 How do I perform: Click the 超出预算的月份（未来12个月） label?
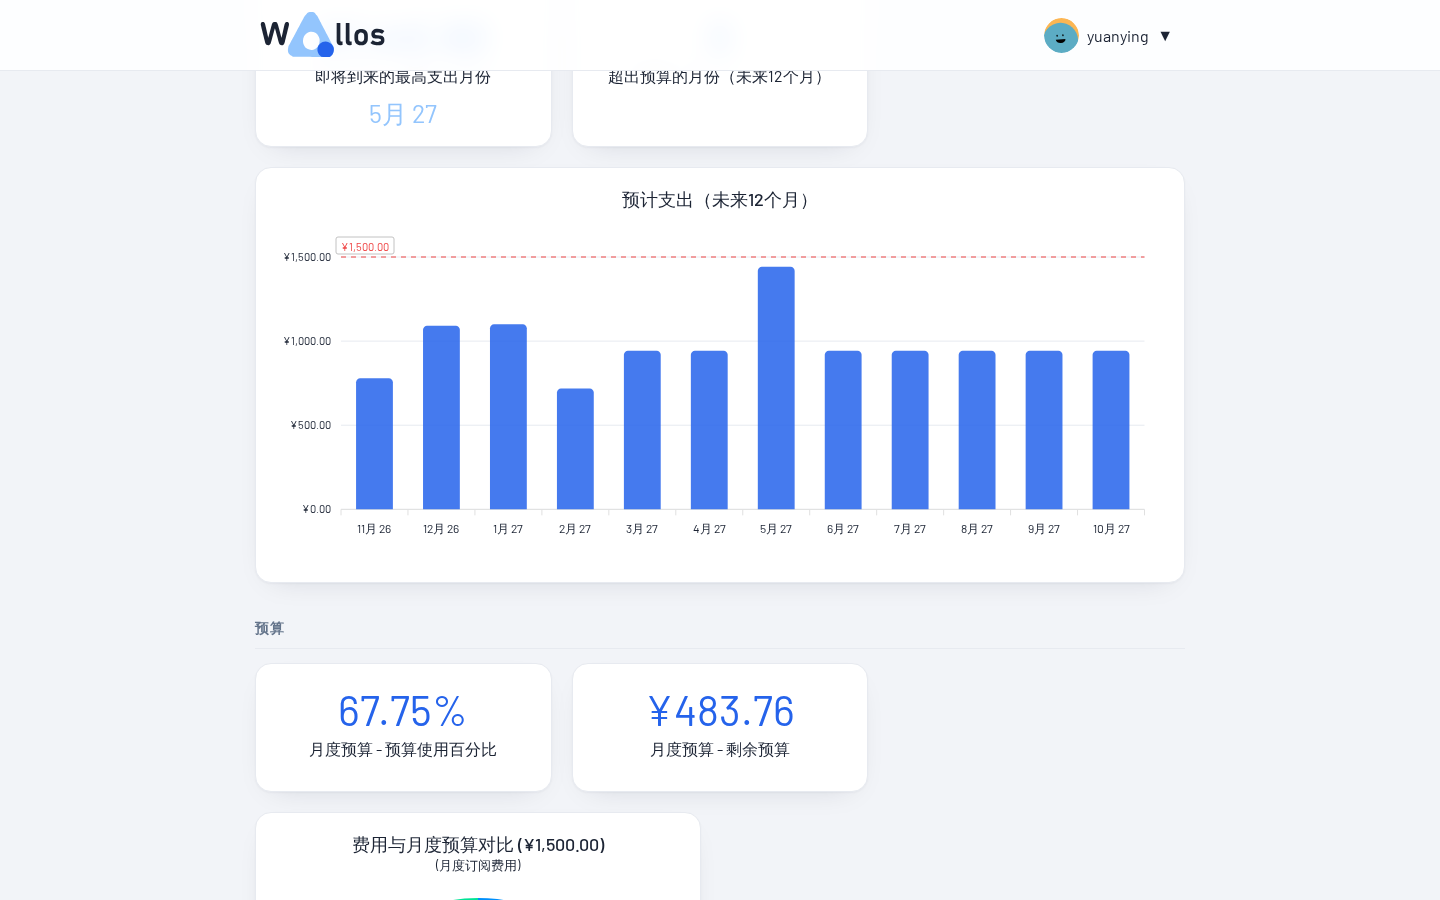click(x=720, y=77)
